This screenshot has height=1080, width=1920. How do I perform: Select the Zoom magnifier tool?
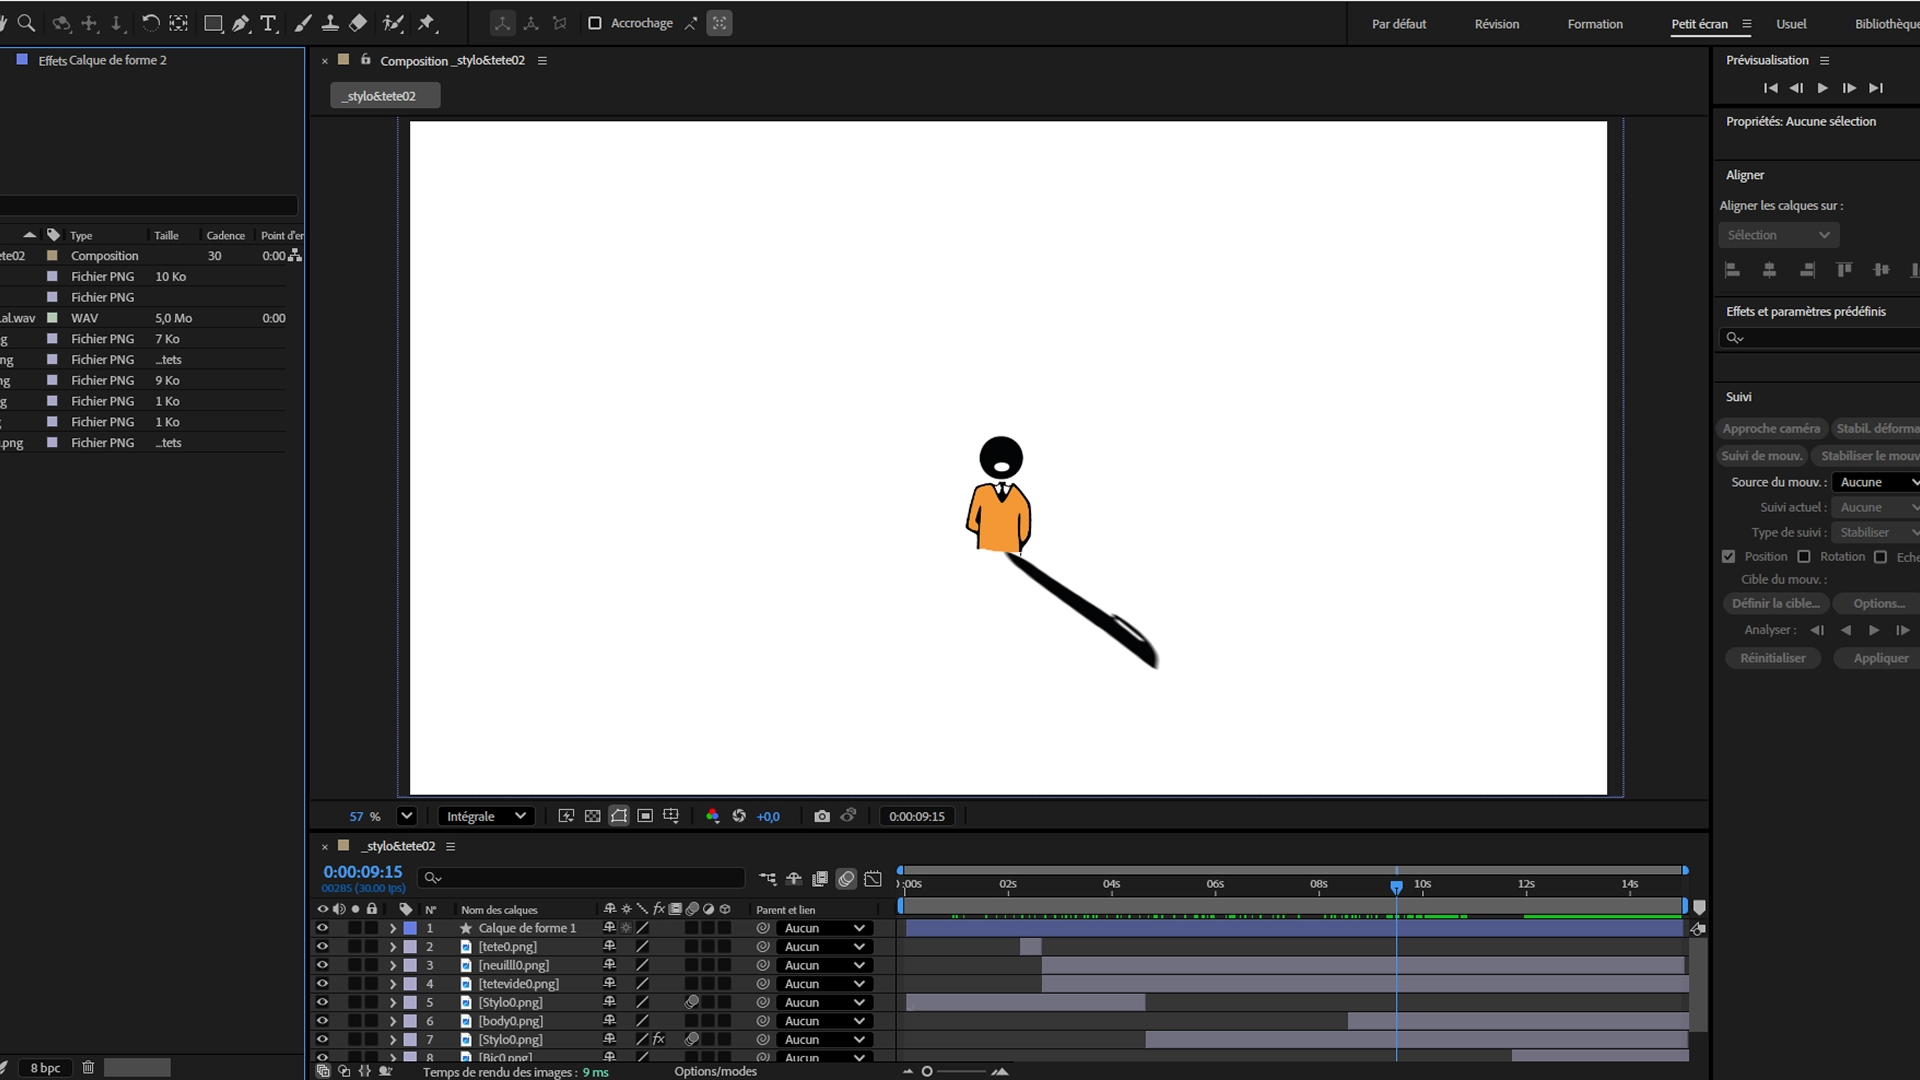[x=27, y=23]
